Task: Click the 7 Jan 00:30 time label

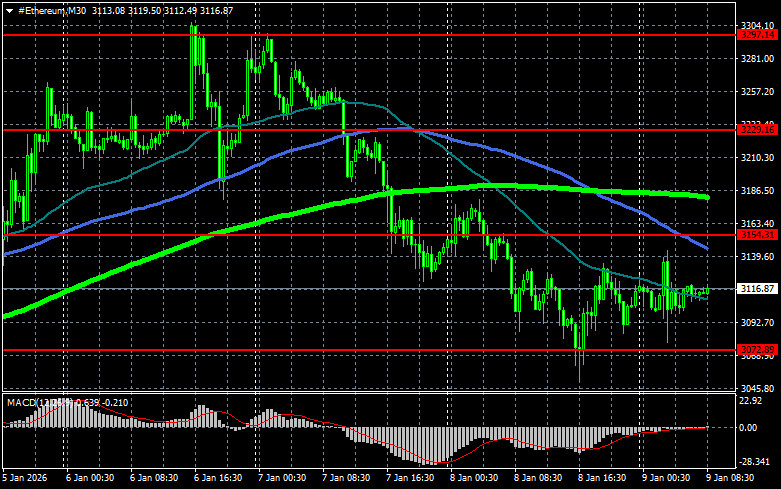Action: [x=282, y=478]
